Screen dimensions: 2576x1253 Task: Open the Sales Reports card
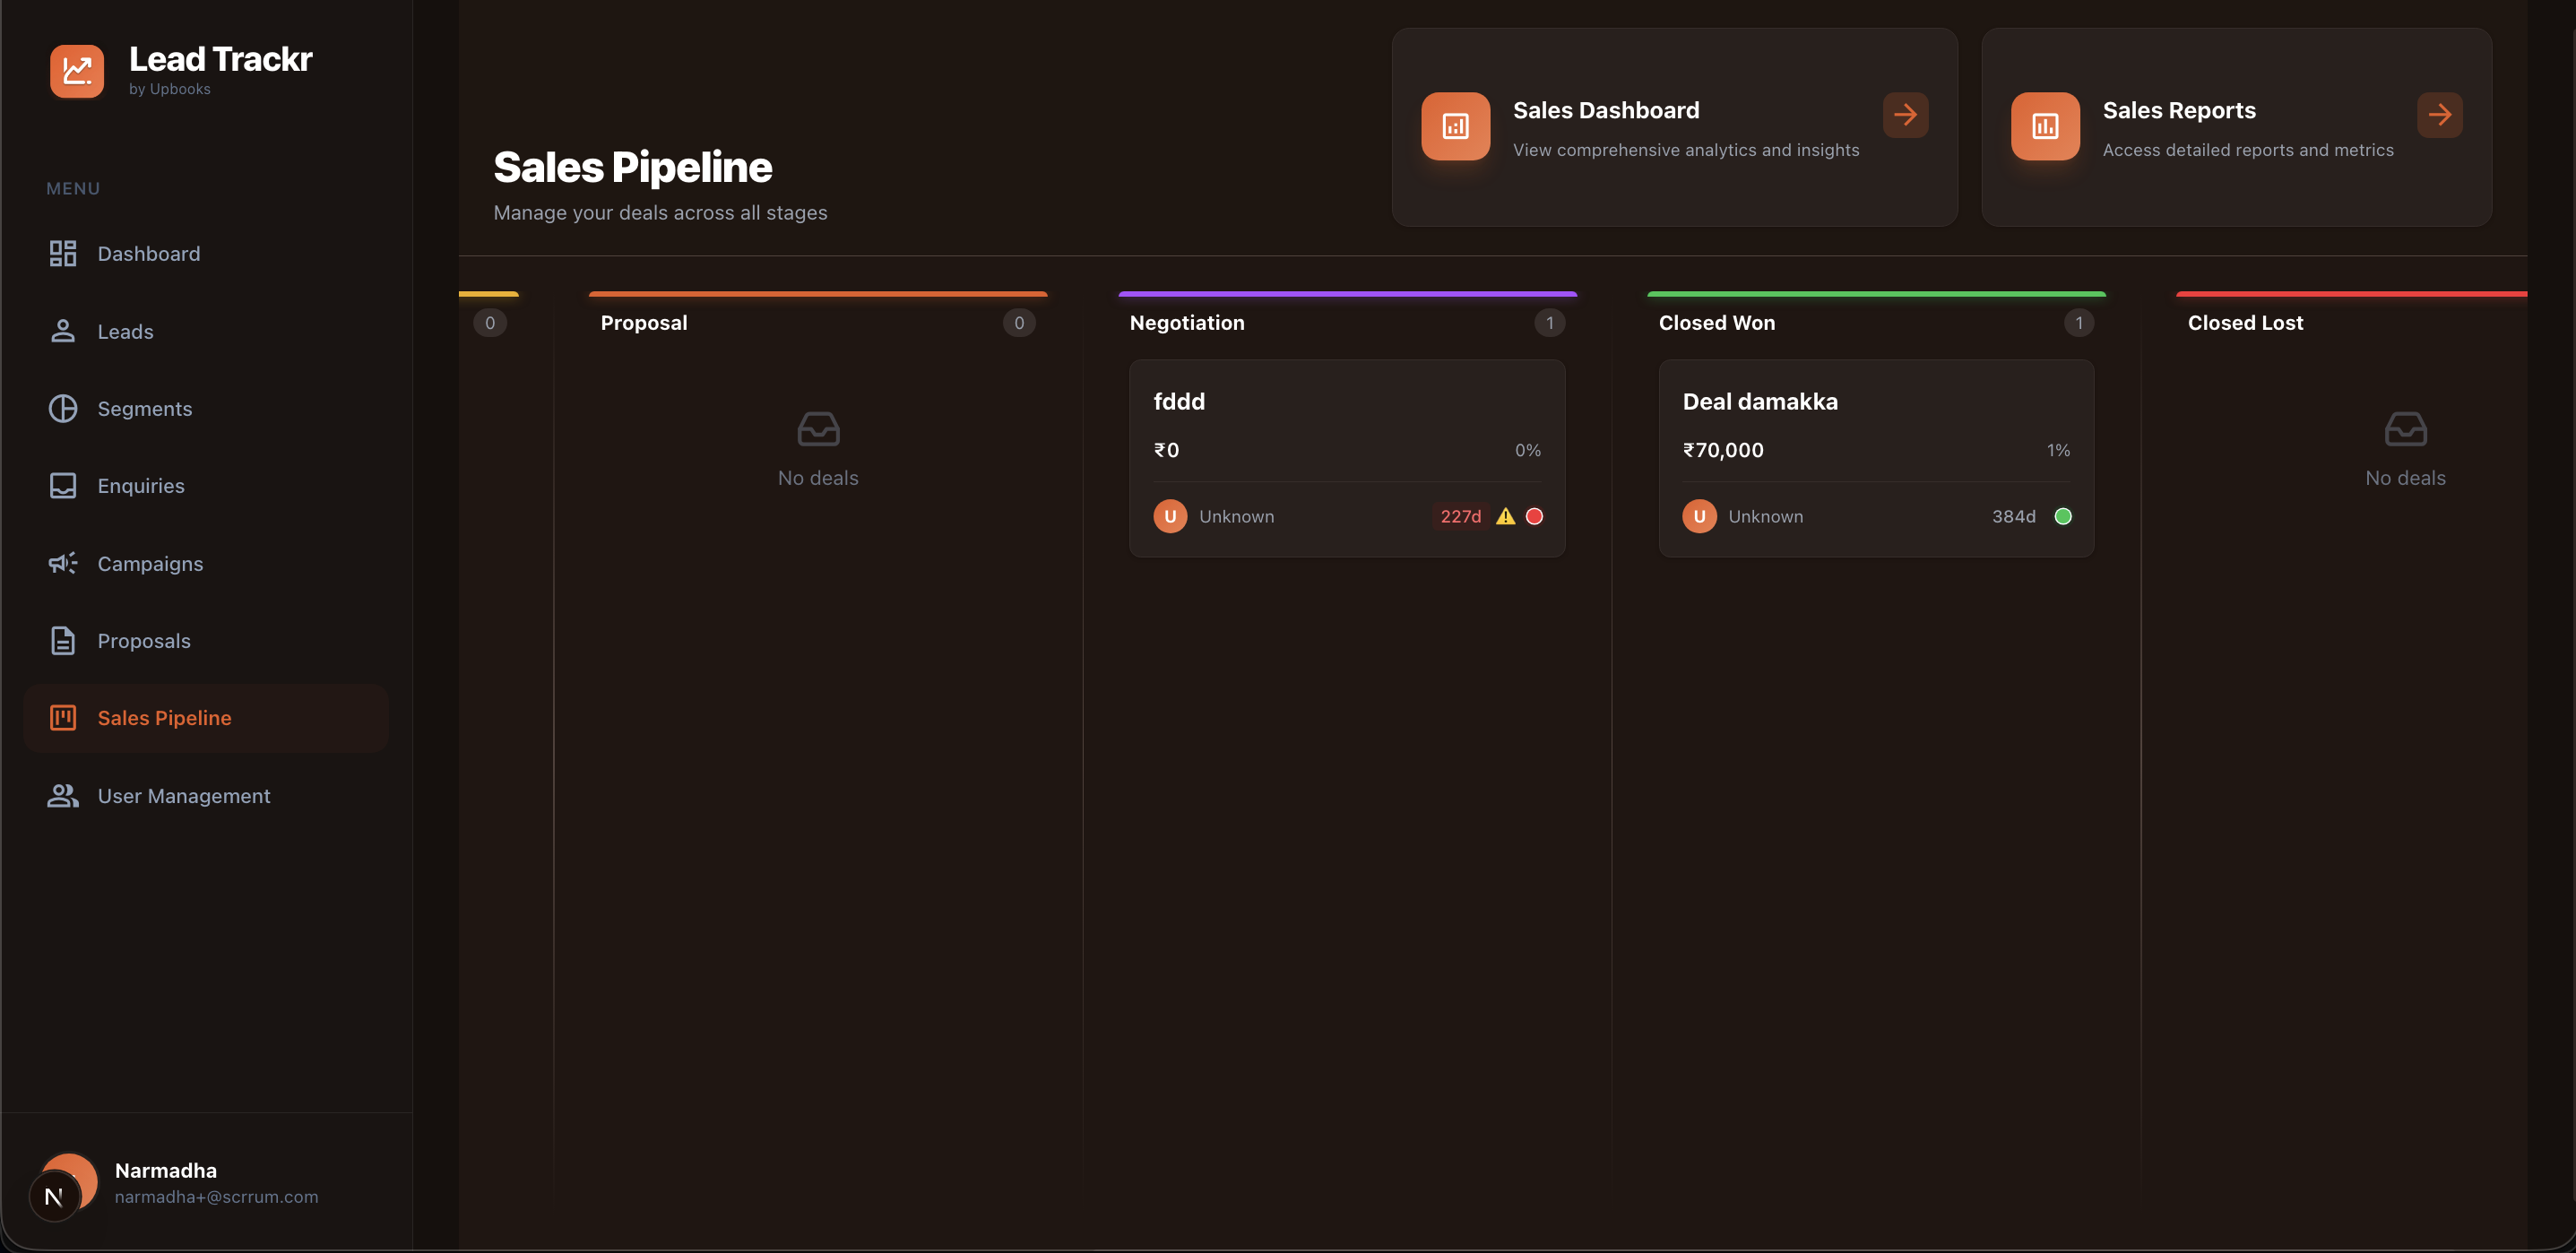pyautogui.click(x=2236, y=128)
